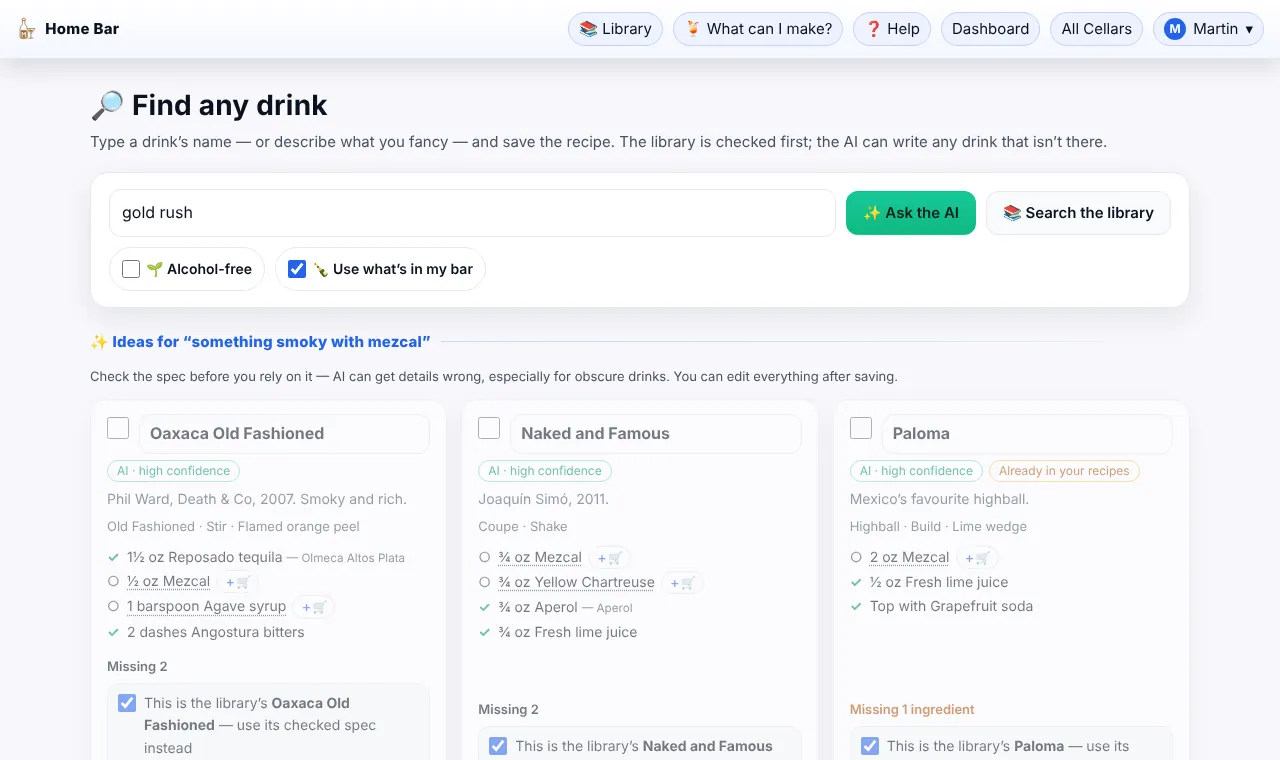This screenshot has width=1280, height=760.
Task: Select the Naked and Famous card checkbox
Action: 489,428
